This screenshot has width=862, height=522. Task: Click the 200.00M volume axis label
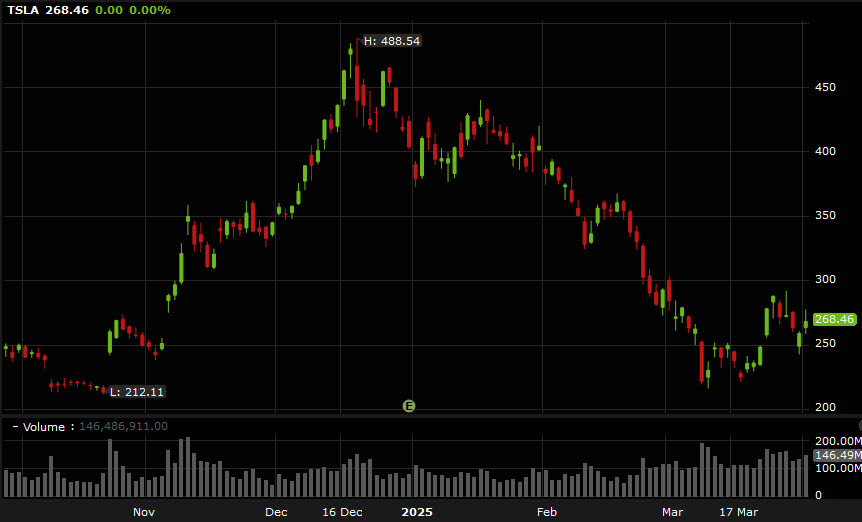(x=838, y=441)
